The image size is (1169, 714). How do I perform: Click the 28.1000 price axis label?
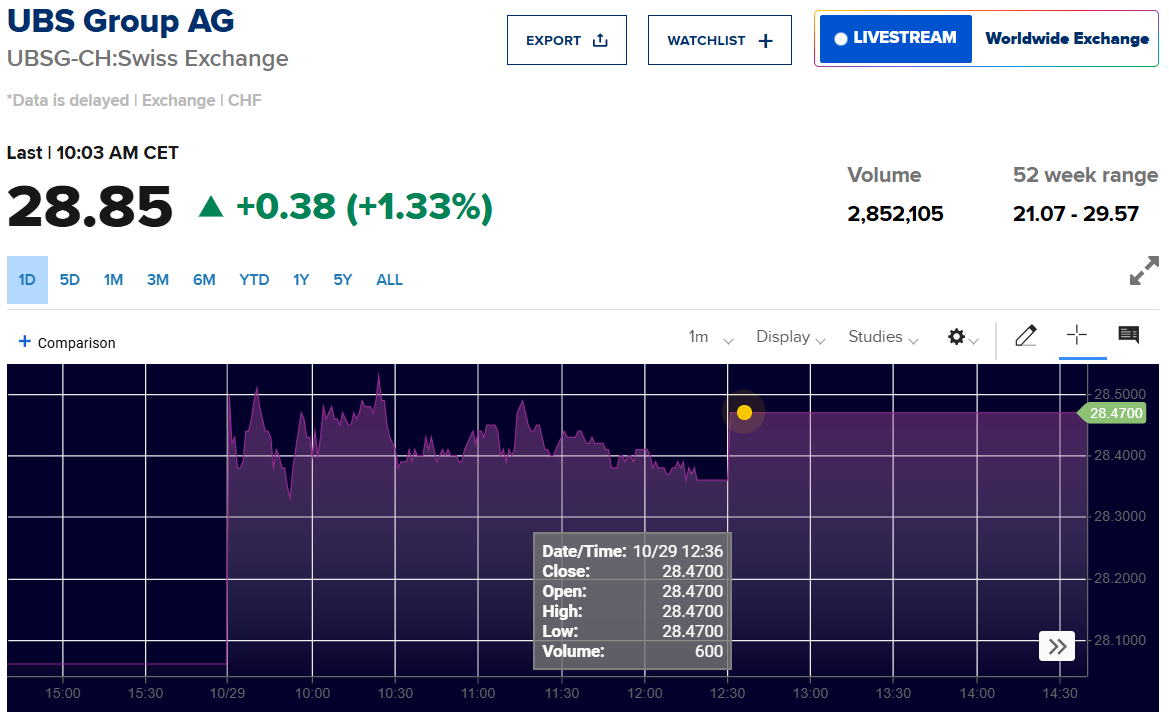coord(1119,639)
